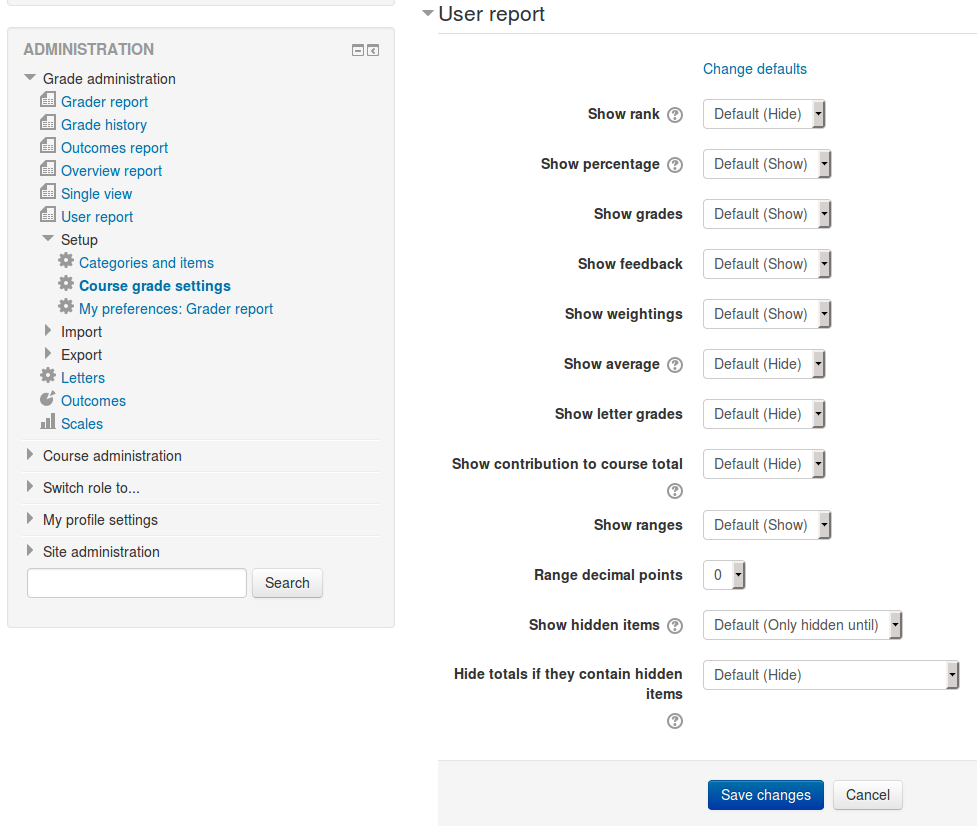Viewport: 977px width, 826px height.
Task: Click the administration search text field
Action: [x=137, y=583]
